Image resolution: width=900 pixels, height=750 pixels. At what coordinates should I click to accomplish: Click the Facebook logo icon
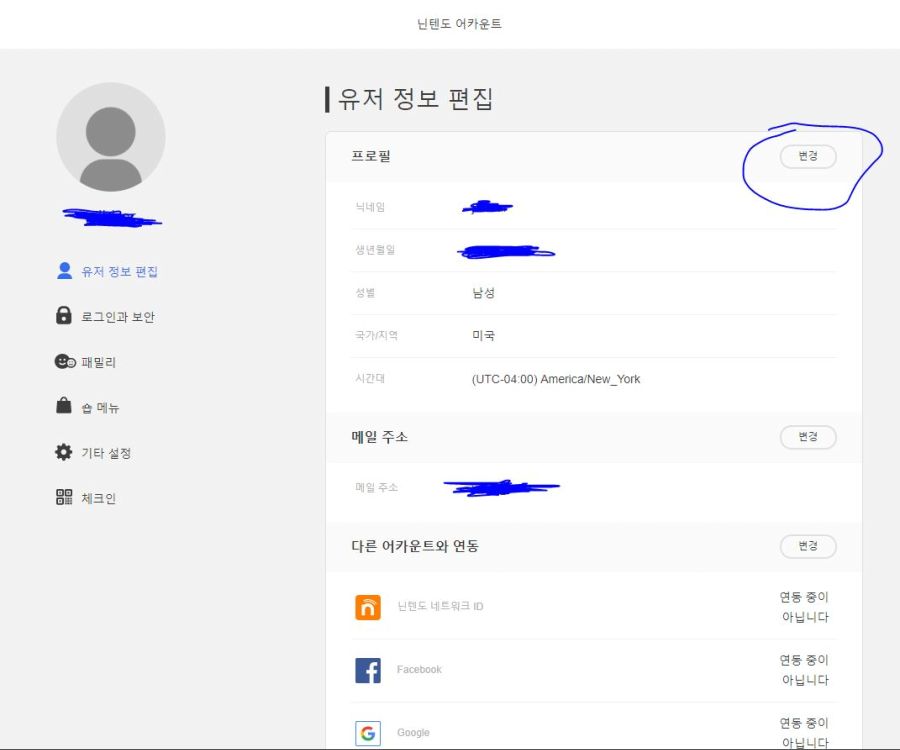(368, 670)
